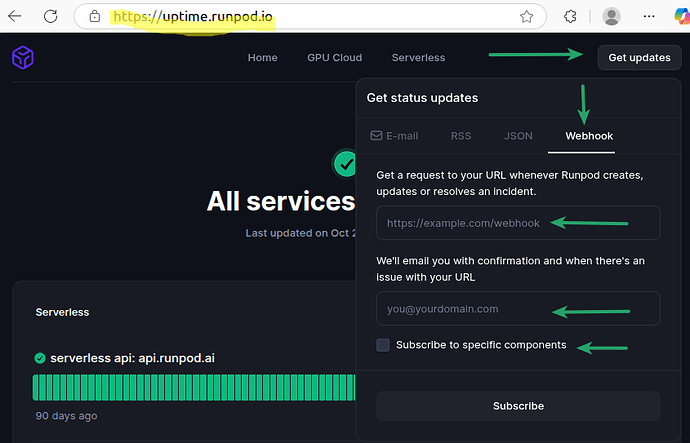690x443 pixels.
Task: Switch to the E-mail tab
Action: 395,136
